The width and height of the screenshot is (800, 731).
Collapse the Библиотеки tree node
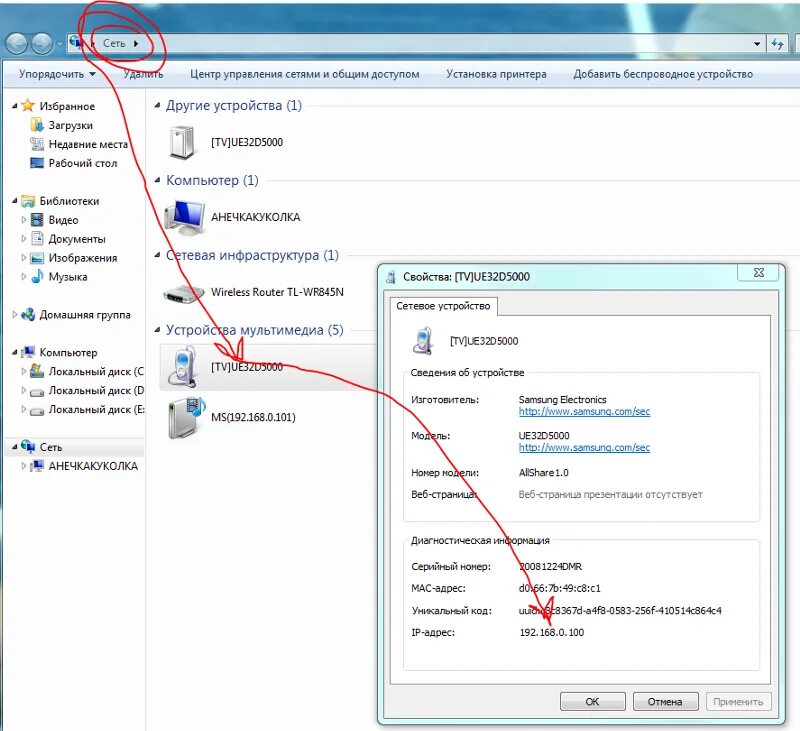click(15, 200)
